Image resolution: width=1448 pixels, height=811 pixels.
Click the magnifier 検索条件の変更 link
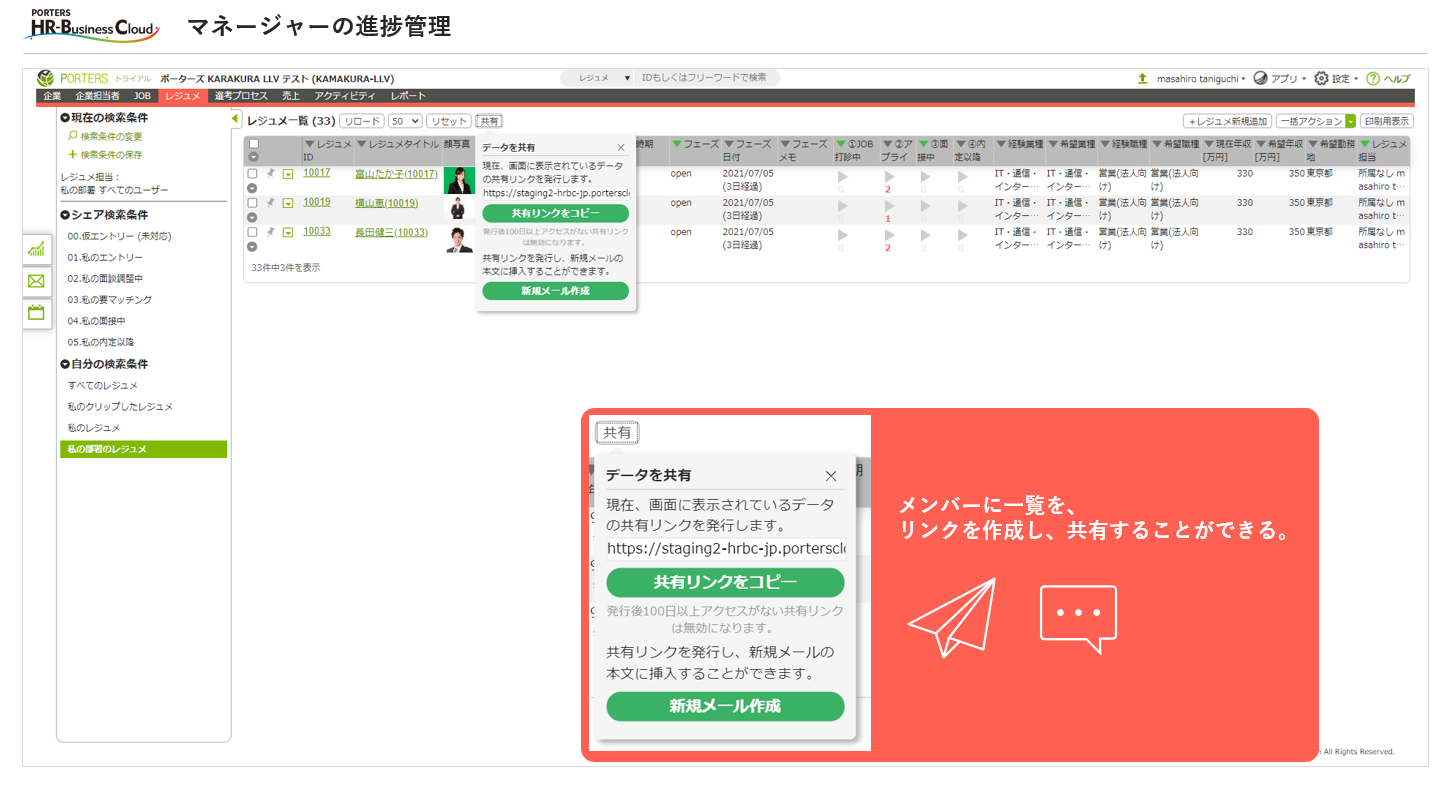(105, 136)
